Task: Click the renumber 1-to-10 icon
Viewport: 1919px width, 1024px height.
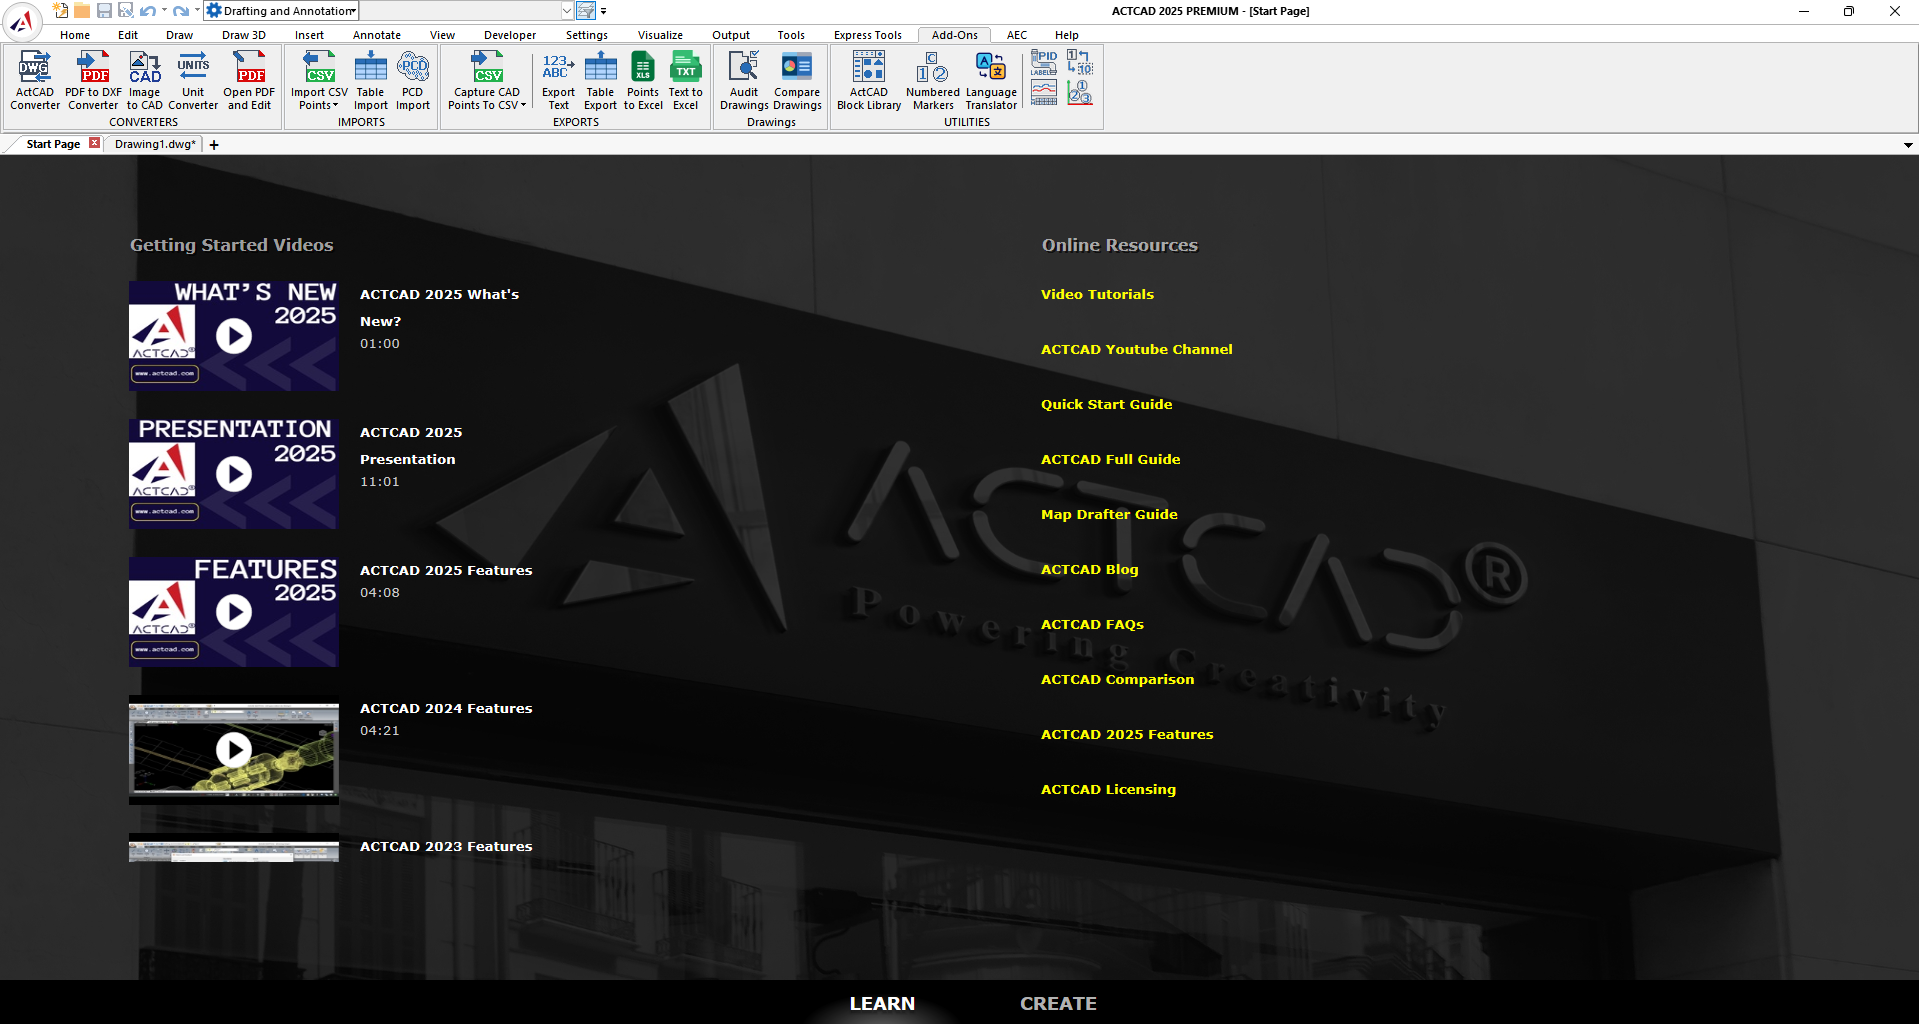Action: (x=1080, y=63)
